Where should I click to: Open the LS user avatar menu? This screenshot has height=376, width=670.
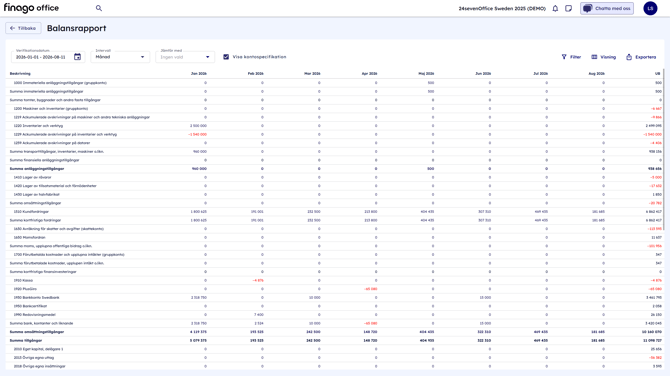650,8
